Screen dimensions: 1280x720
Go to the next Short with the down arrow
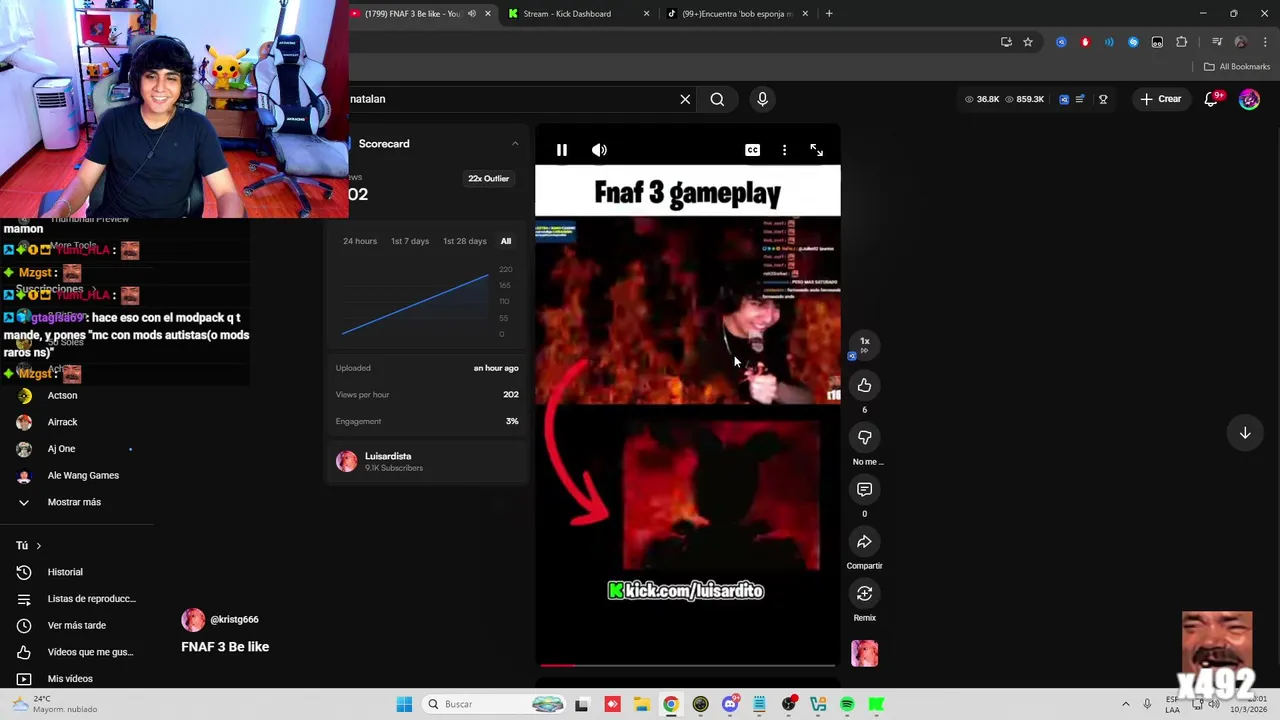pyautogui.click(x=1245, y=433)
